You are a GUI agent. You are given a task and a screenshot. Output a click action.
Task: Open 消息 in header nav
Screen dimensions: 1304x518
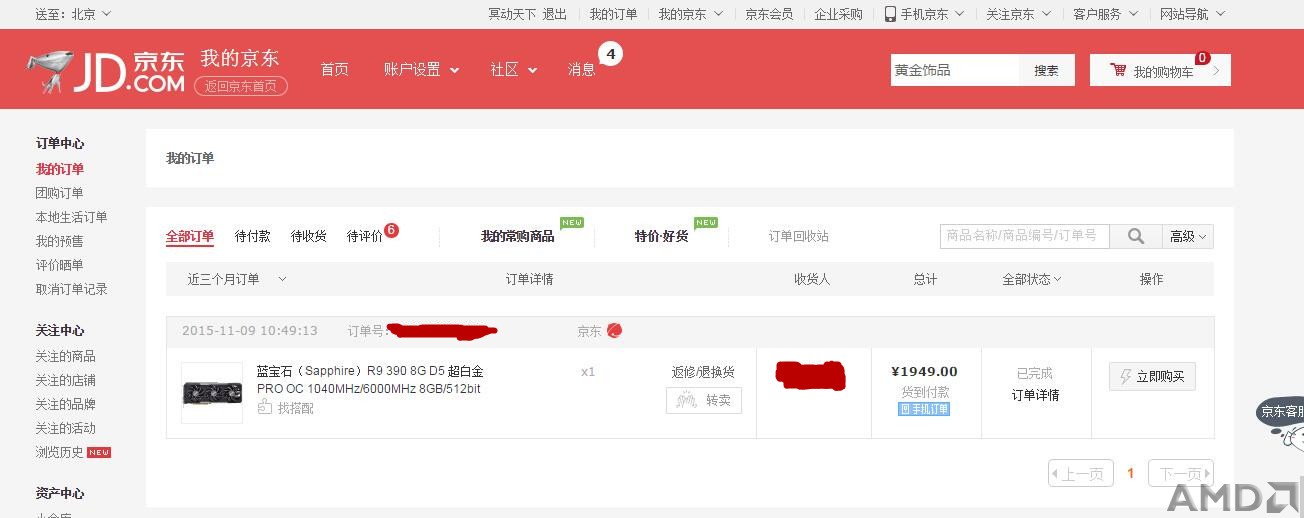coord(582,69)
